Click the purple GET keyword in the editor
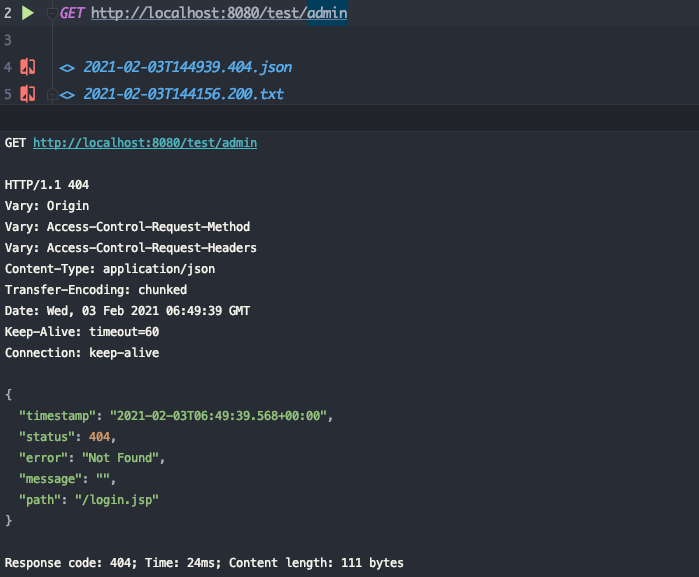 pyautogui.click(x=71, y=13)
